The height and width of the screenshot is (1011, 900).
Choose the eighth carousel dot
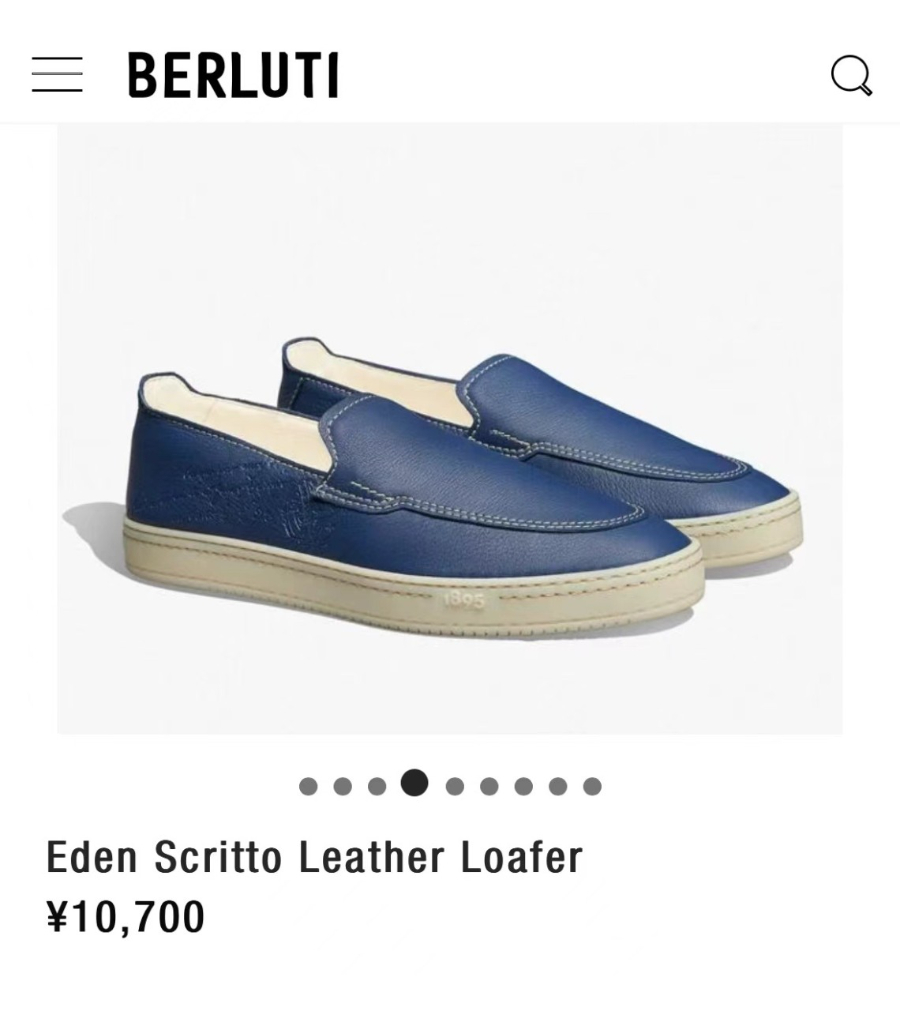click(558, 786)
